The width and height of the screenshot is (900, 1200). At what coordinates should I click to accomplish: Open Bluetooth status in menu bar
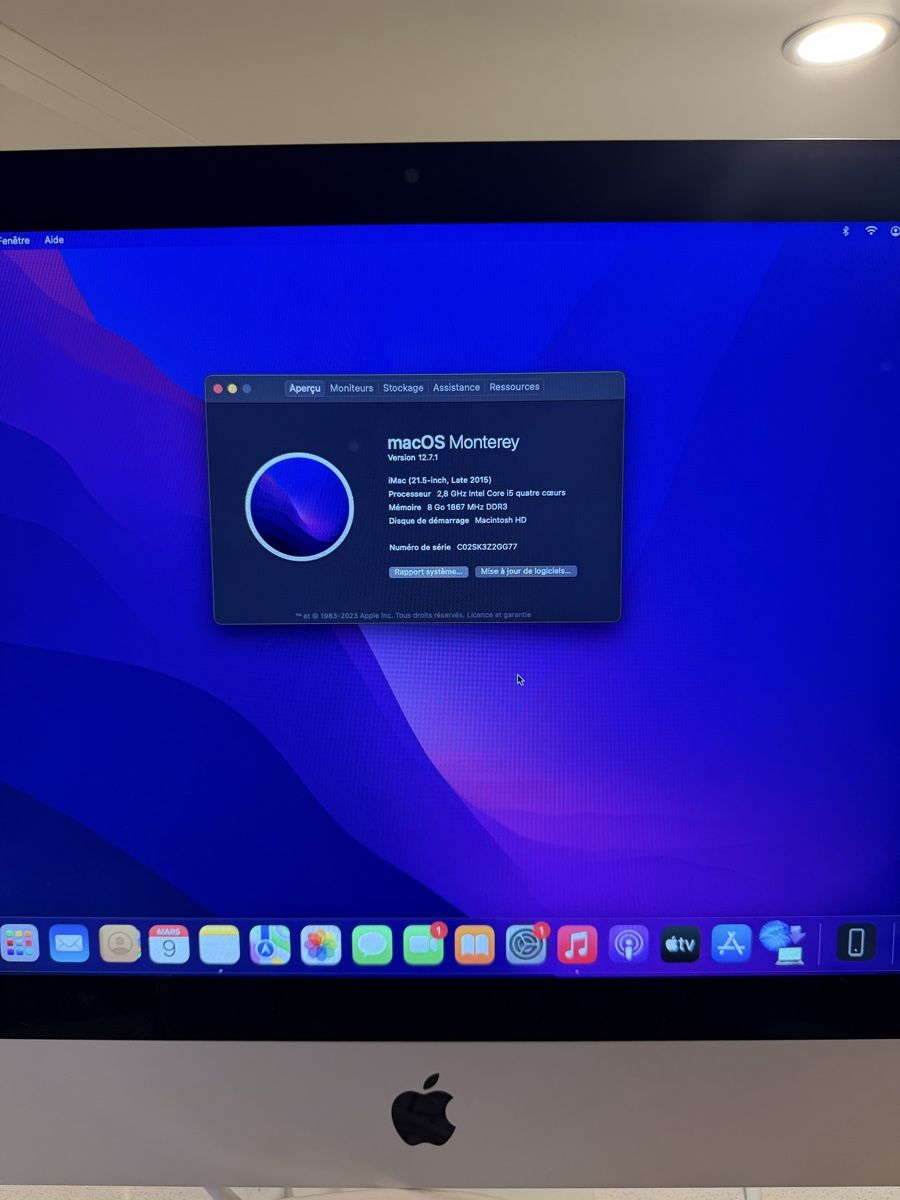coord(845,231)
